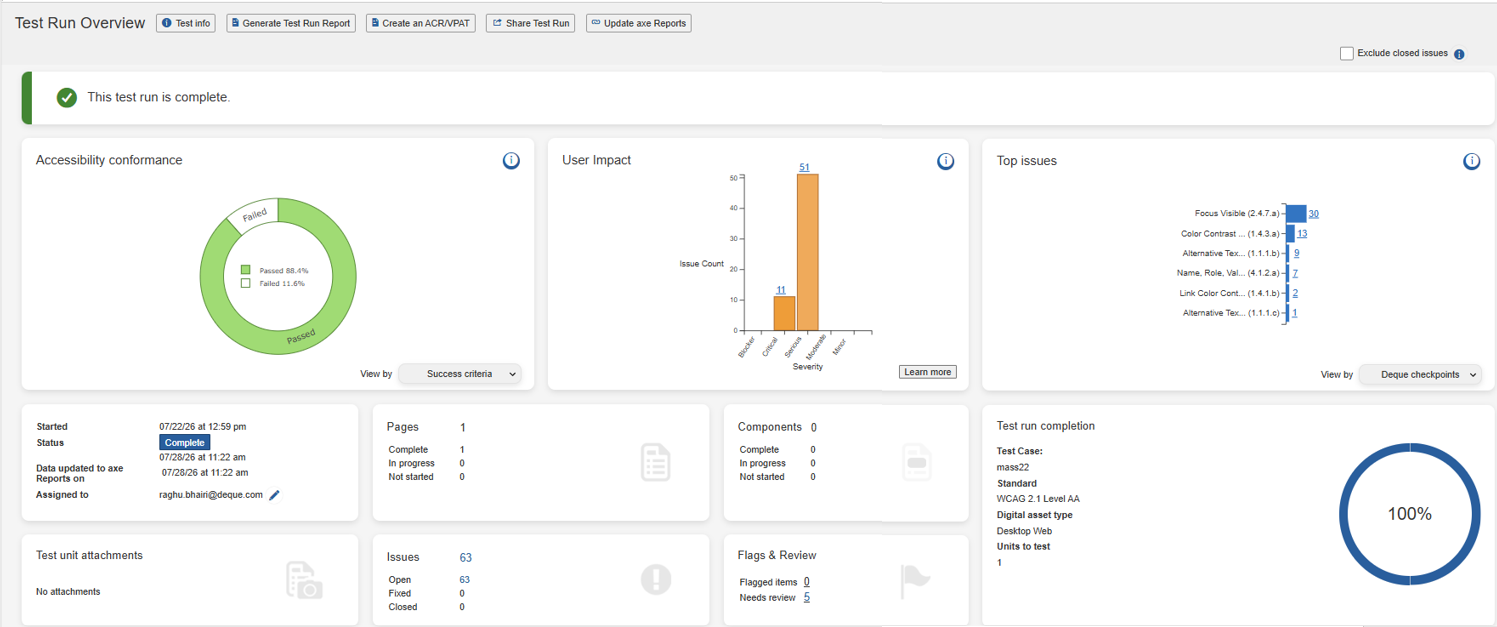Click the pencil icon to edit assignee
Image resolution: width=1497 pixels, height=627 pixels.
[275, 495]
